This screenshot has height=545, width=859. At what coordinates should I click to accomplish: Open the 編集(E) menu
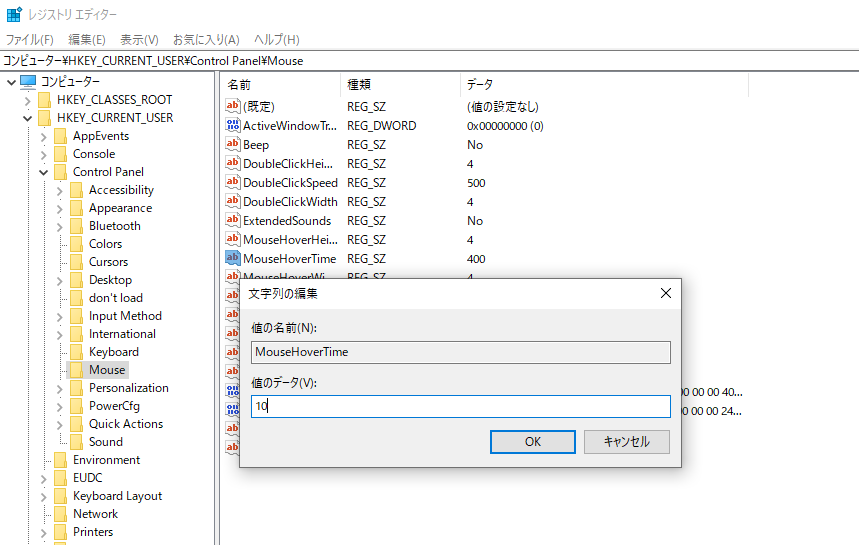pos(87,39)
